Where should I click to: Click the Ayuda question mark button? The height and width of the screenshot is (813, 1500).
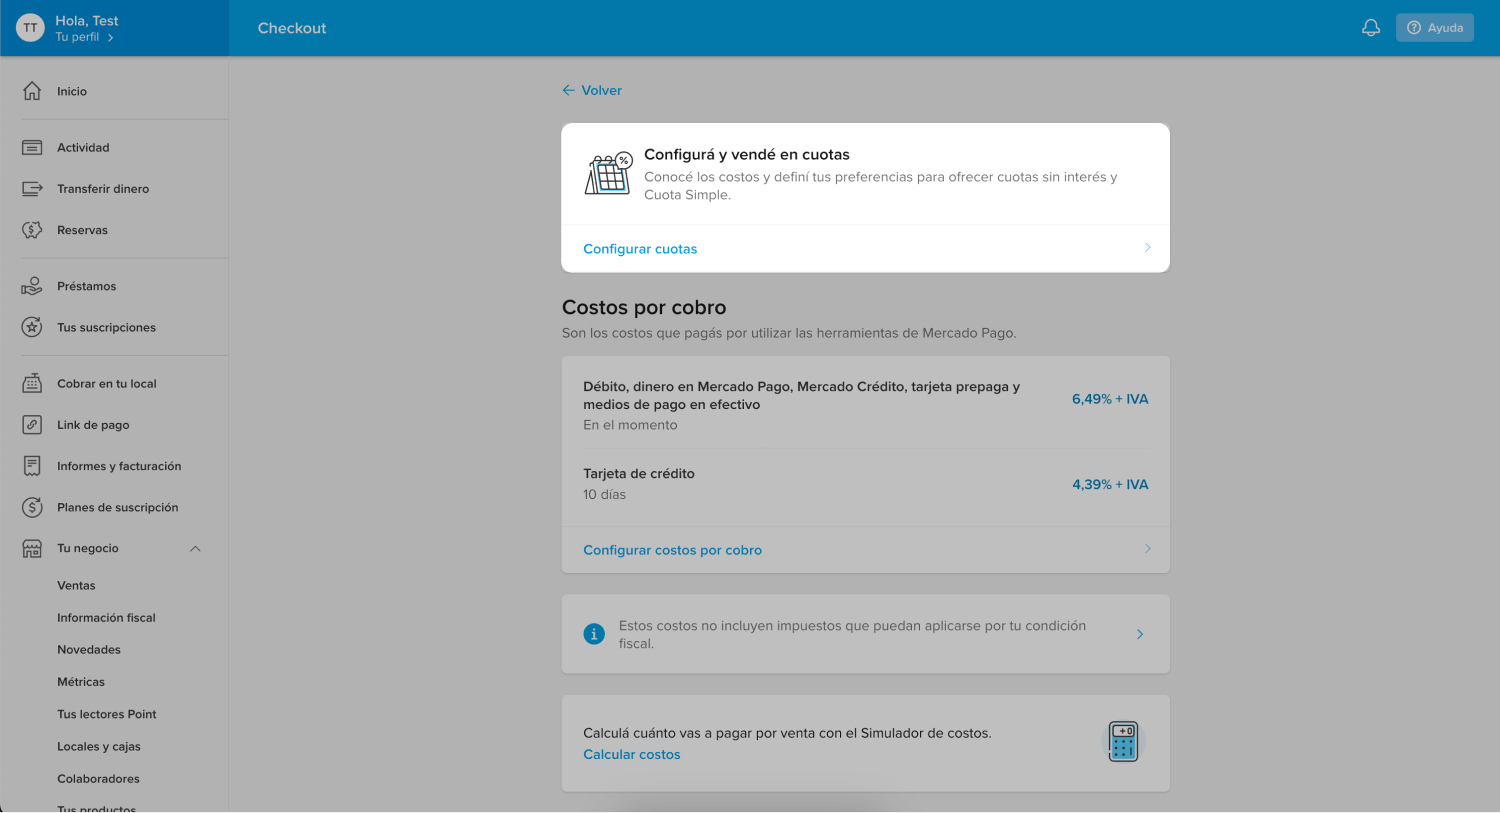[1435, 28]
